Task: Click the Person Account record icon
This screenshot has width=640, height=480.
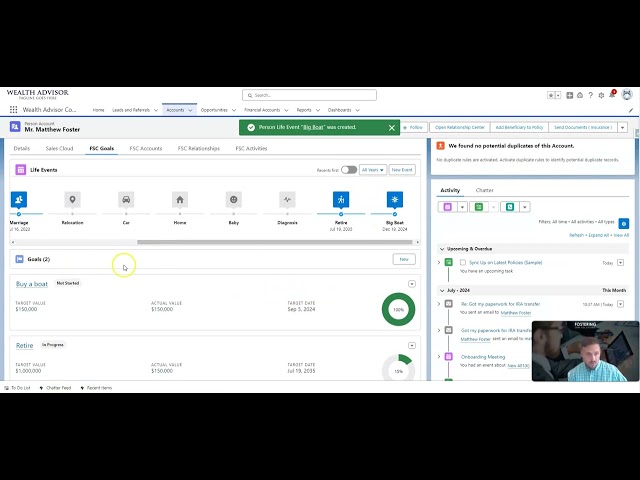Action: click(15, 127)
